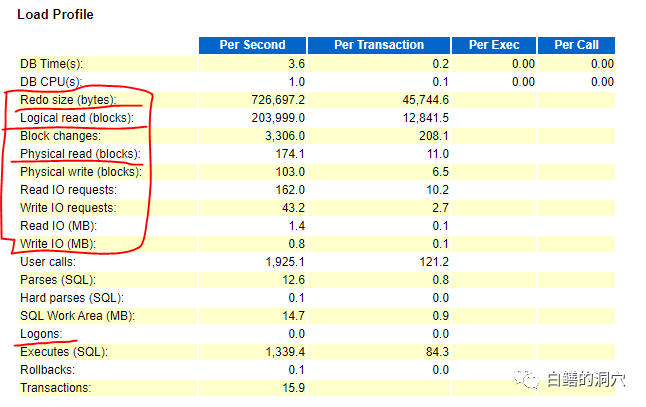
Task: Select the User calls row label
Action: (x=50, y=262)
